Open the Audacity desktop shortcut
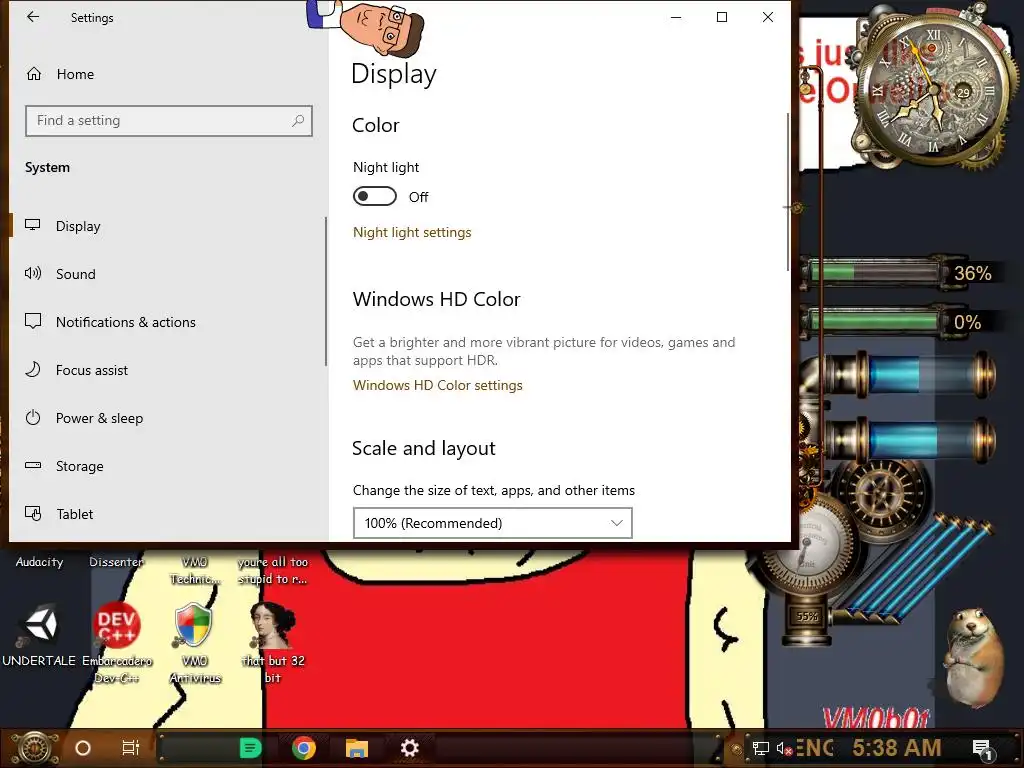The width and height of the screenshot is (1024, 768). coord(39,562)
